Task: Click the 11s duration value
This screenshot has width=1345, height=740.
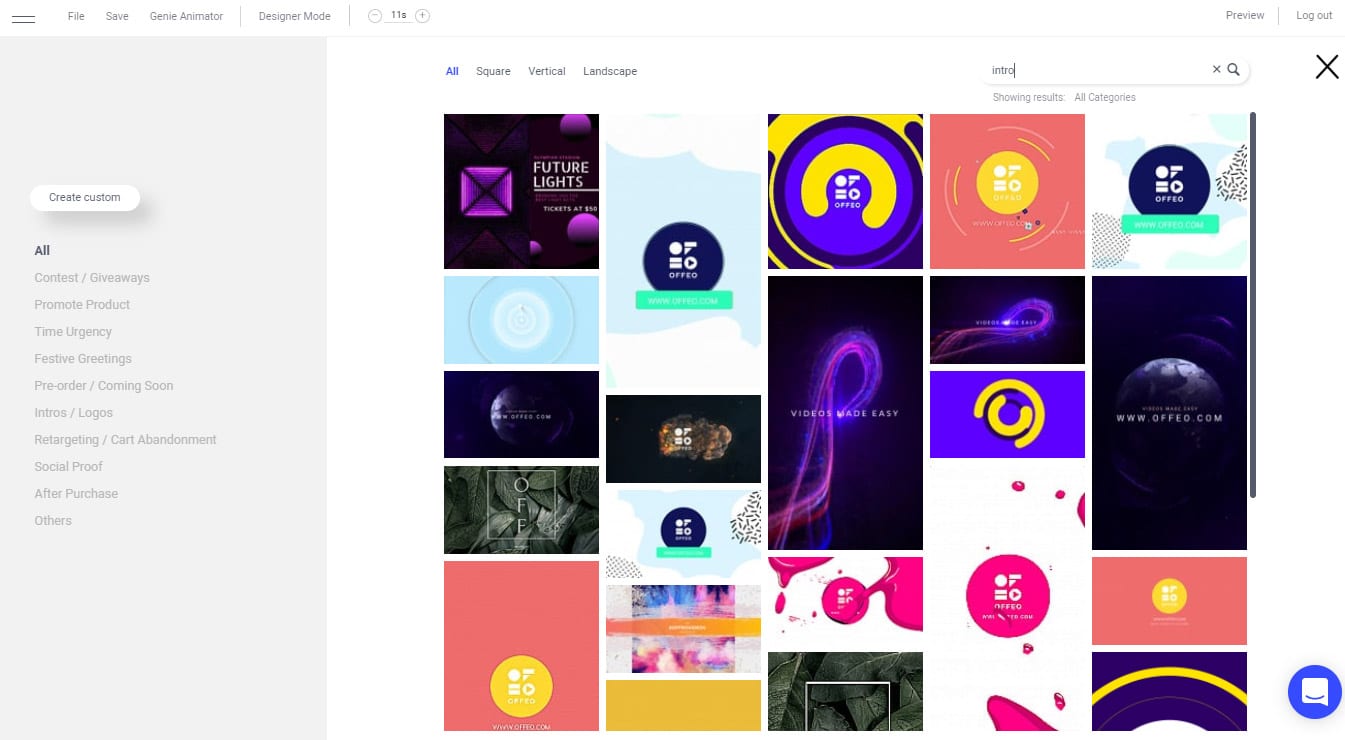Action: tap(399, 15)
